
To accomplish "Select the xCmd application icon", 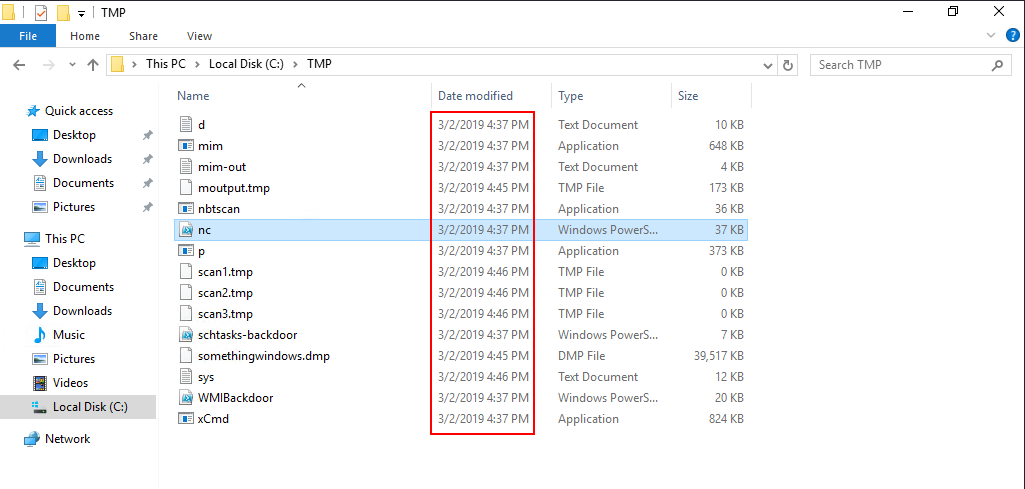I will [185, 419].
